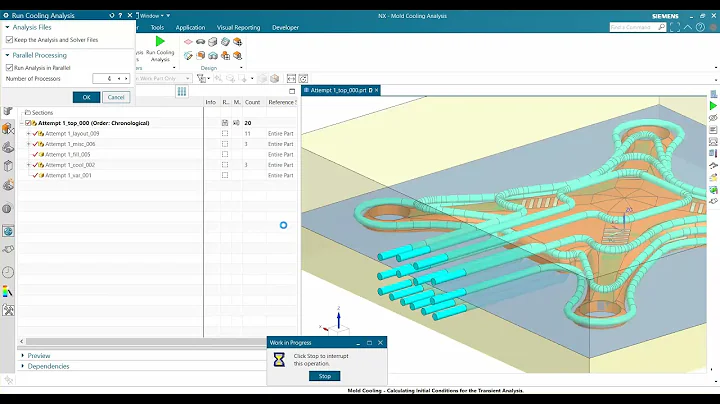Image resolution: width=720 pixels, height=404 pixels.
Task: Click the orange stacked blocks icon in Design bottom row
Action: pos(225,56)
